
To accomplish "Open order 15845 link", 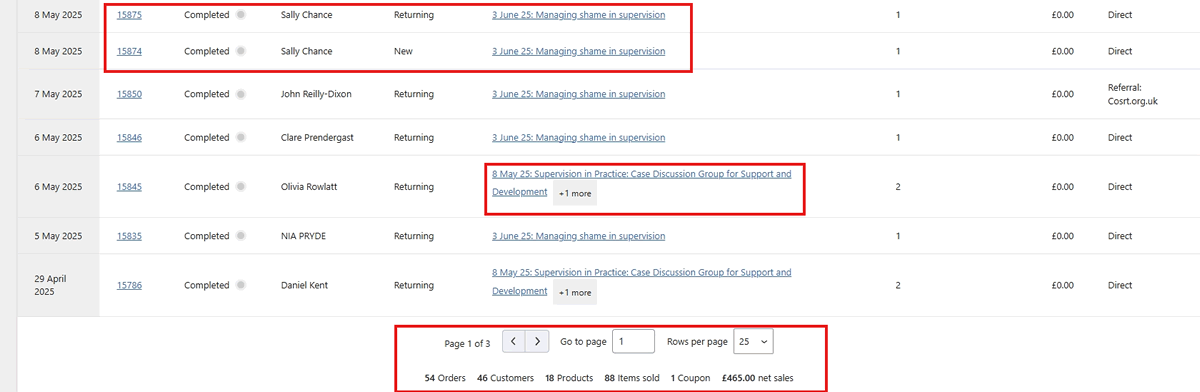I will (129, 186).
